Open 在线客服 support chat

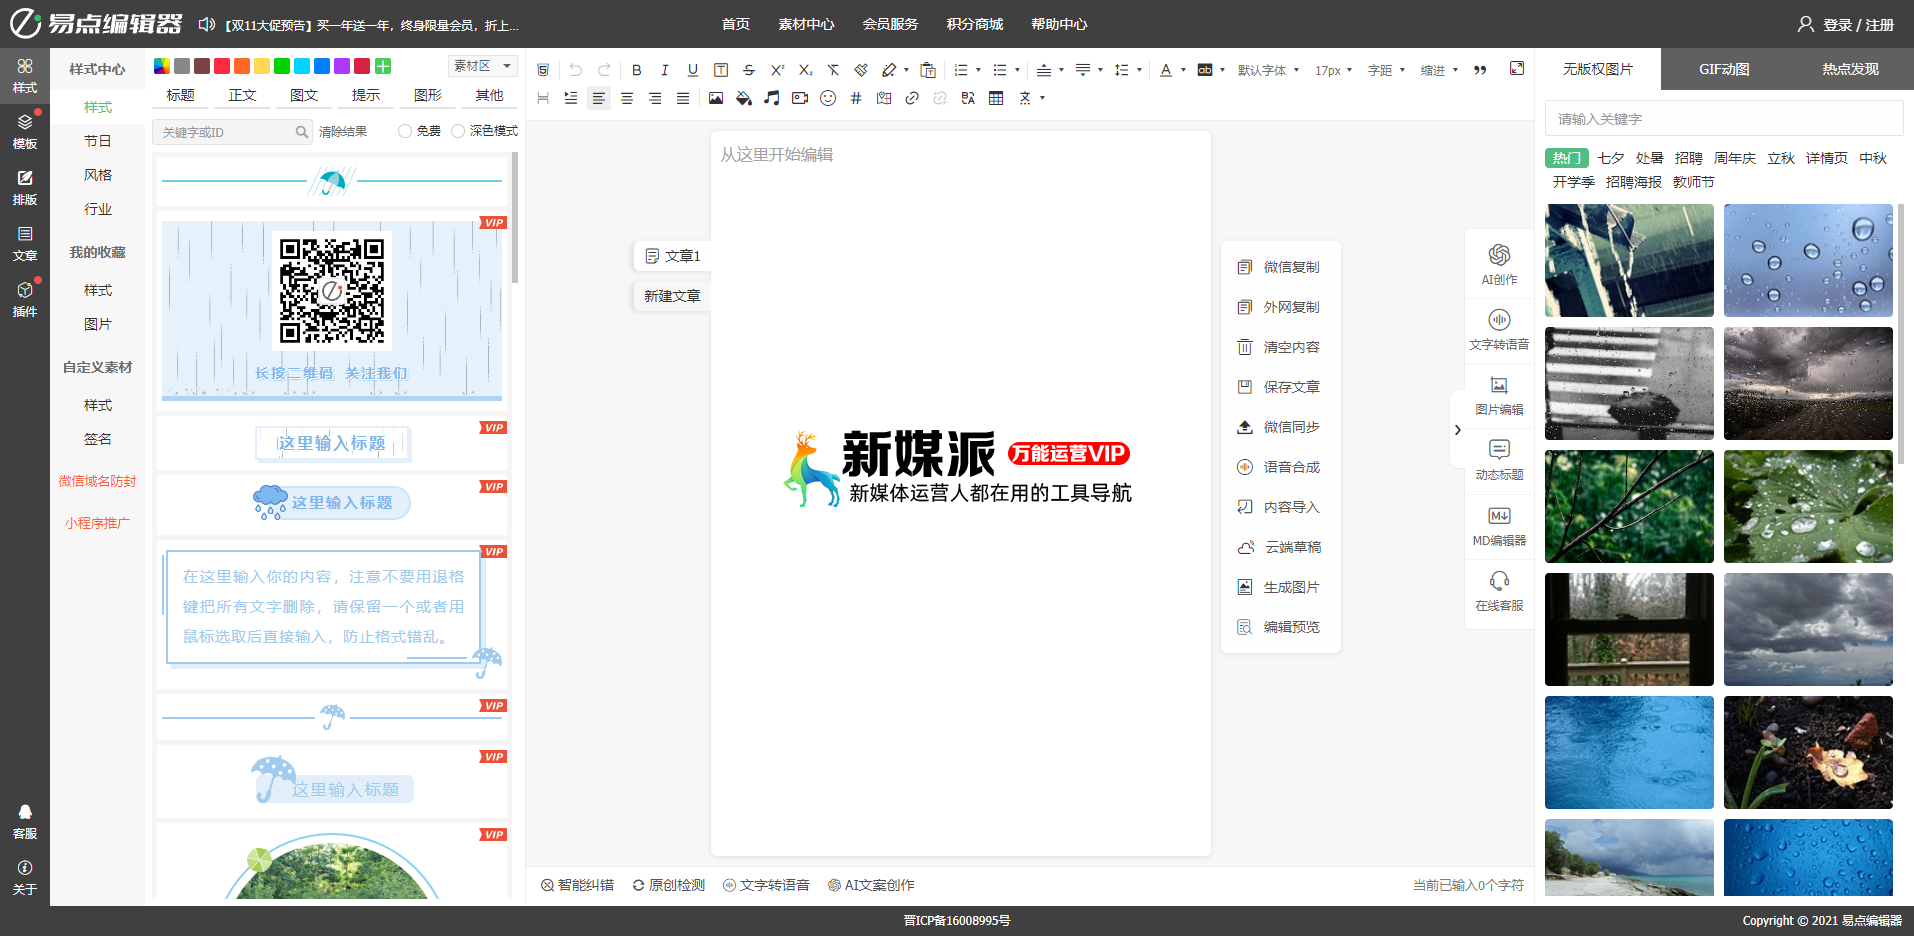[1499, 591]
